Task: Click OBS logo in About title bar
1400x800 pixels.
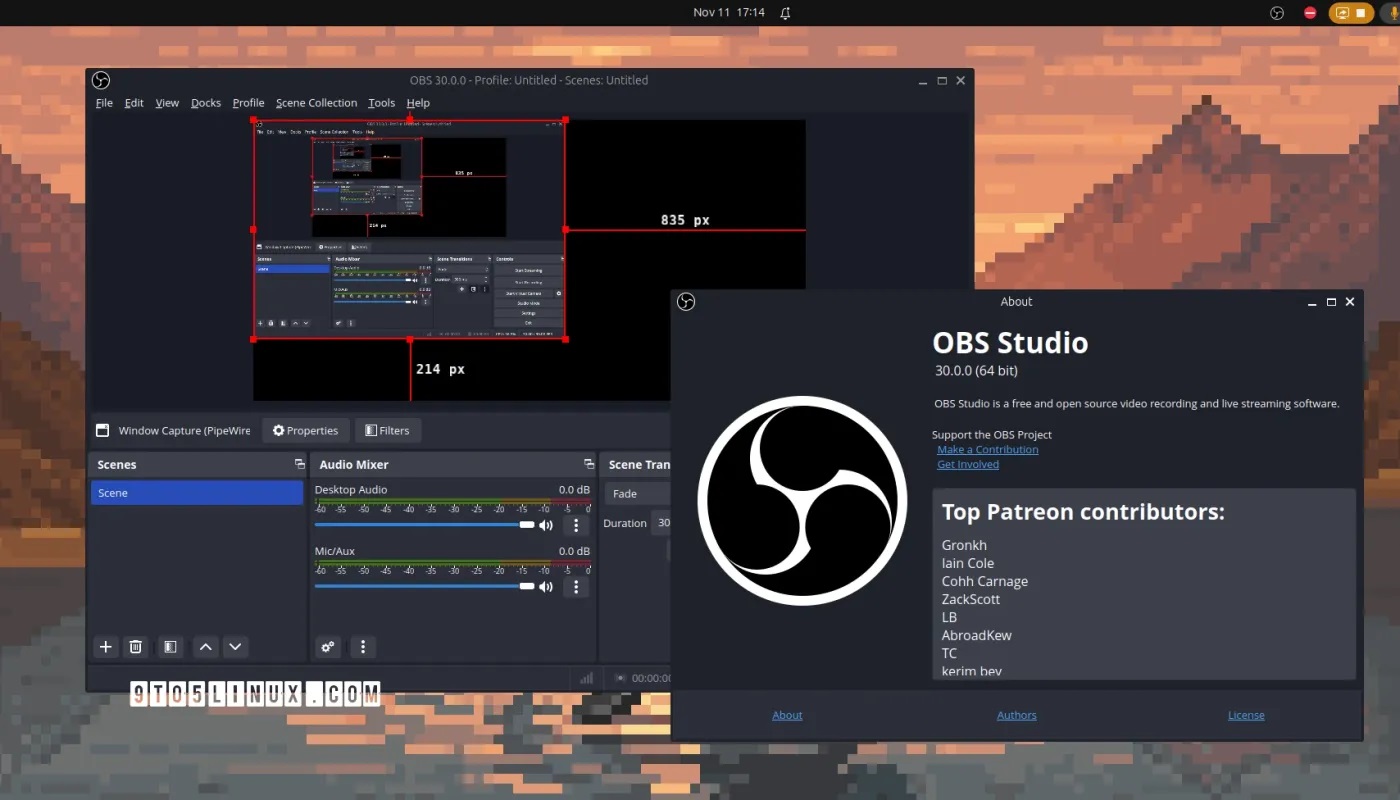Action: (686, 301)
